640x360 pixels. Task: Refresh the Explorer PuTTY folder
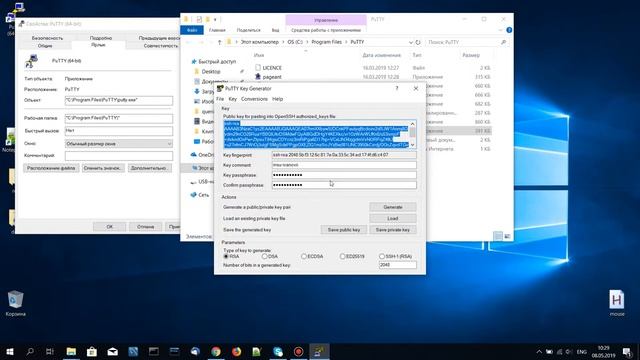point(418,42)
